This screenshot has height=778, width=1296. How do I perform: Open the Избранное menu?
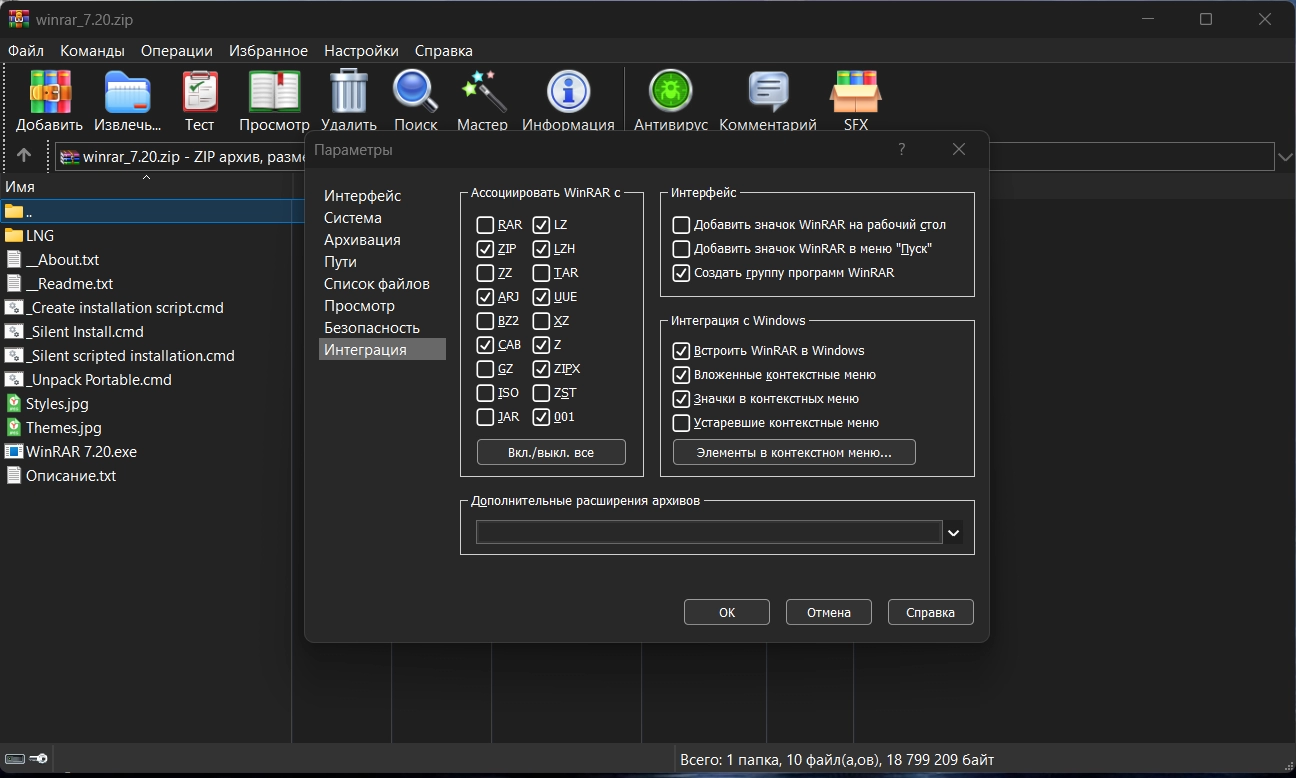click(x=268, y=51)
